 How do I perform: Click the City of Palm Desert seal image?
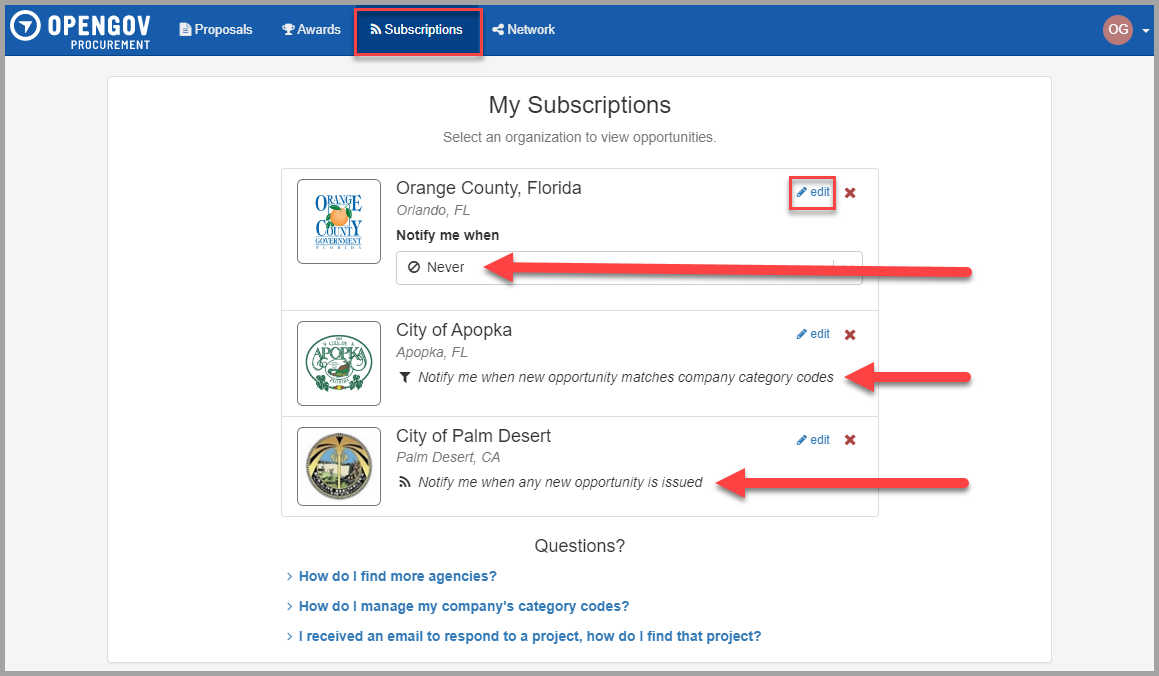pos(338,466)
